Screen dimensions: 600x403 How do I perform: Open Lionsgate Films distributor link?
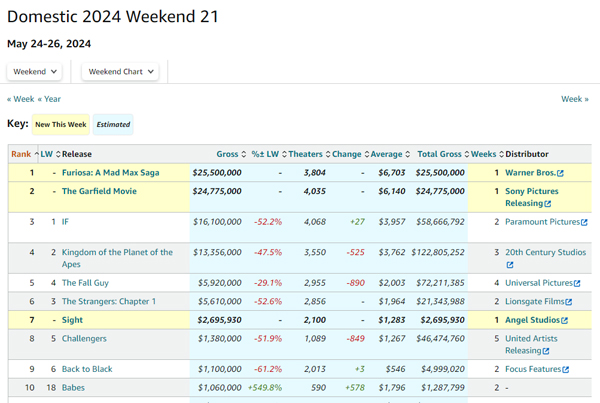click(535, 301)
